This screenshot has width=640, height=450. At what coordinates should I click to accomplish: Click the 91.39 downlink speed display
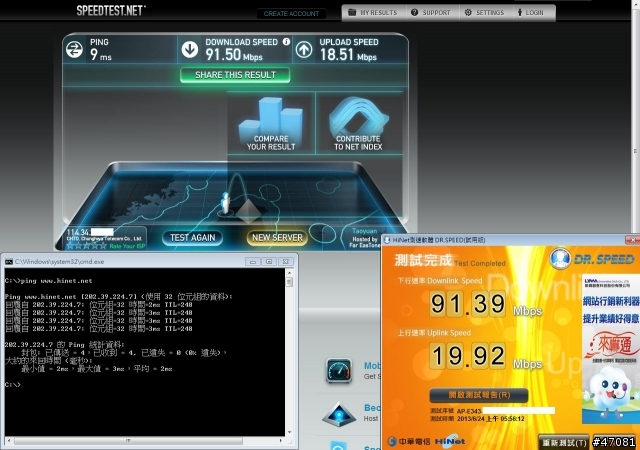click(x=468, y=303)
